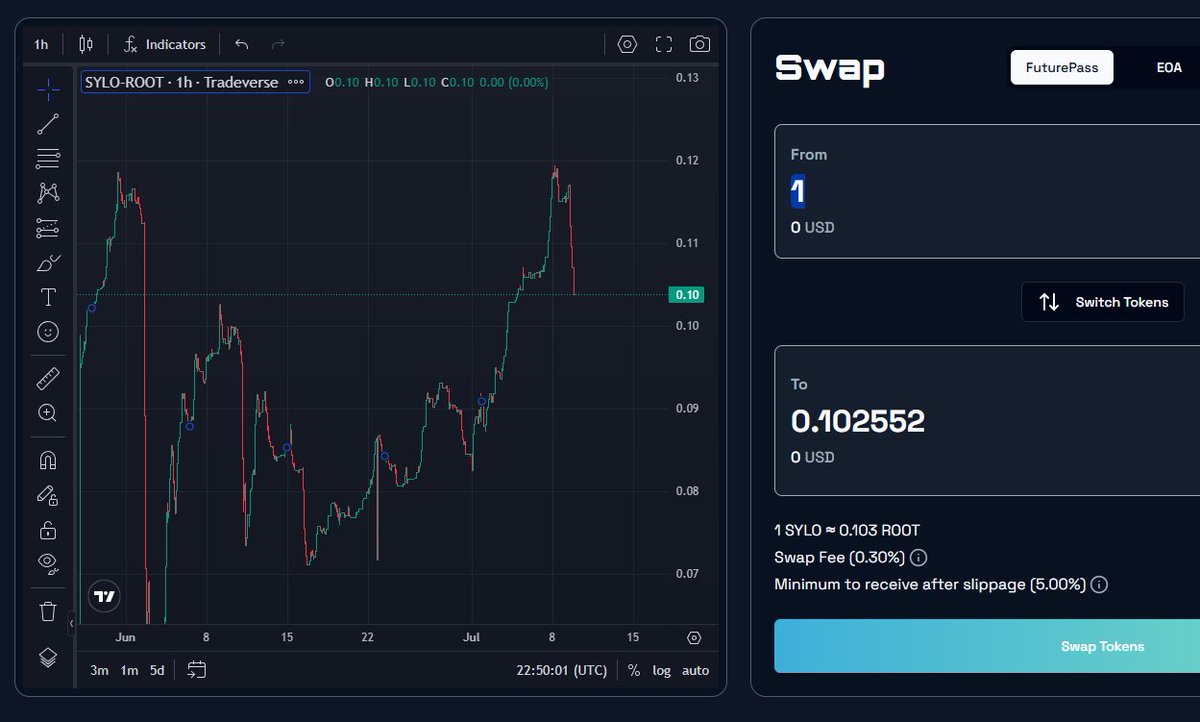Screen dimensions: 1200x722
Task: Open the Fibonacci retracement tools
Action: pos(47,158)
